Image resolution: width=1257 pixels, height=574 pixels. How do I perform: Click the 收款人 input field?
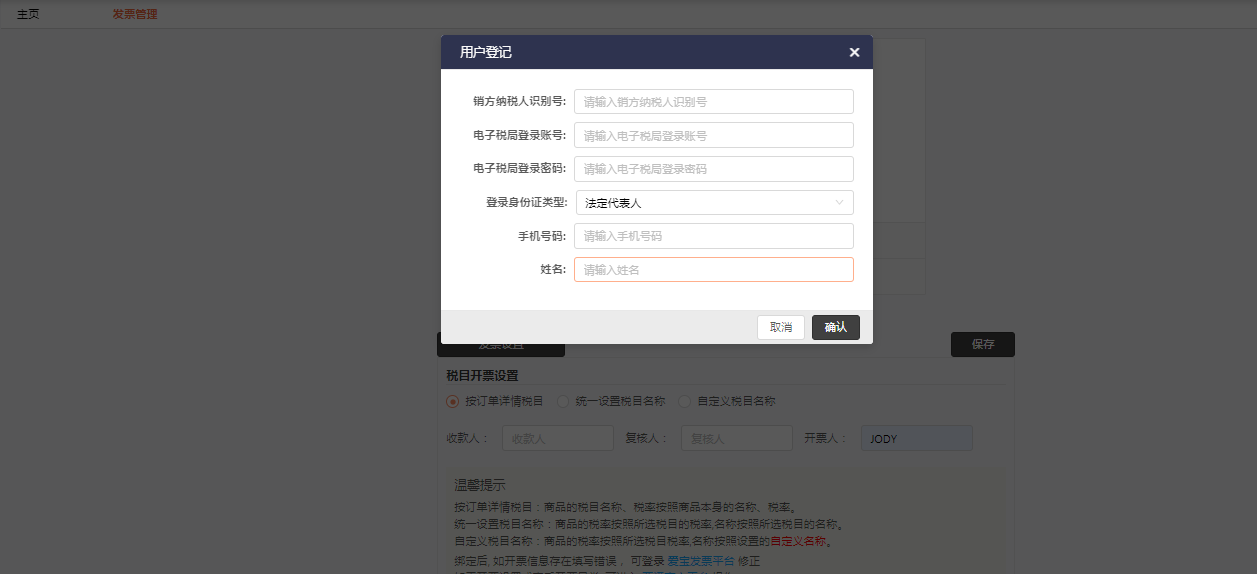pos(558,438)
